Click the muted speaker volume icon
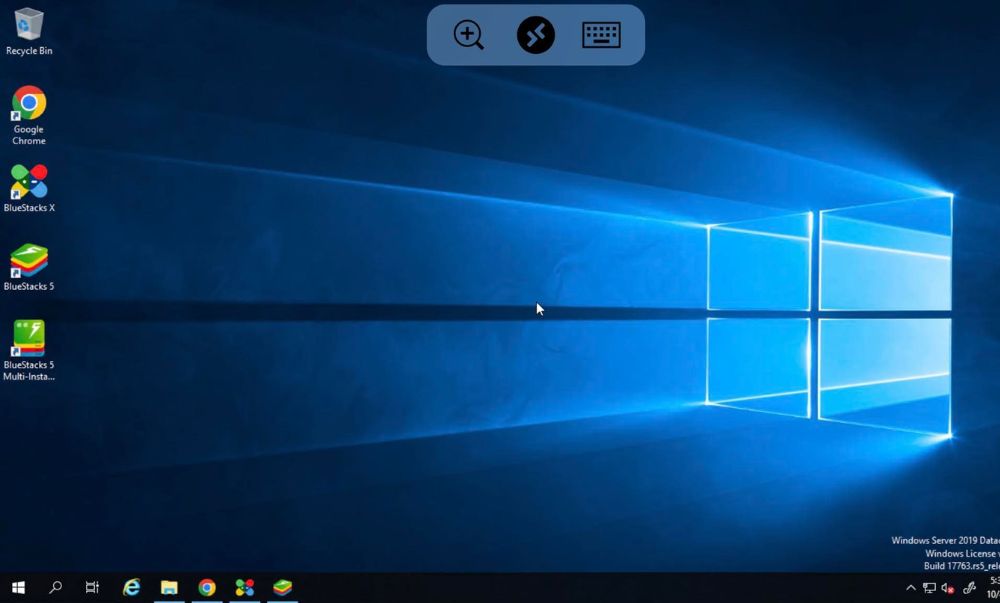 [947, 588]
